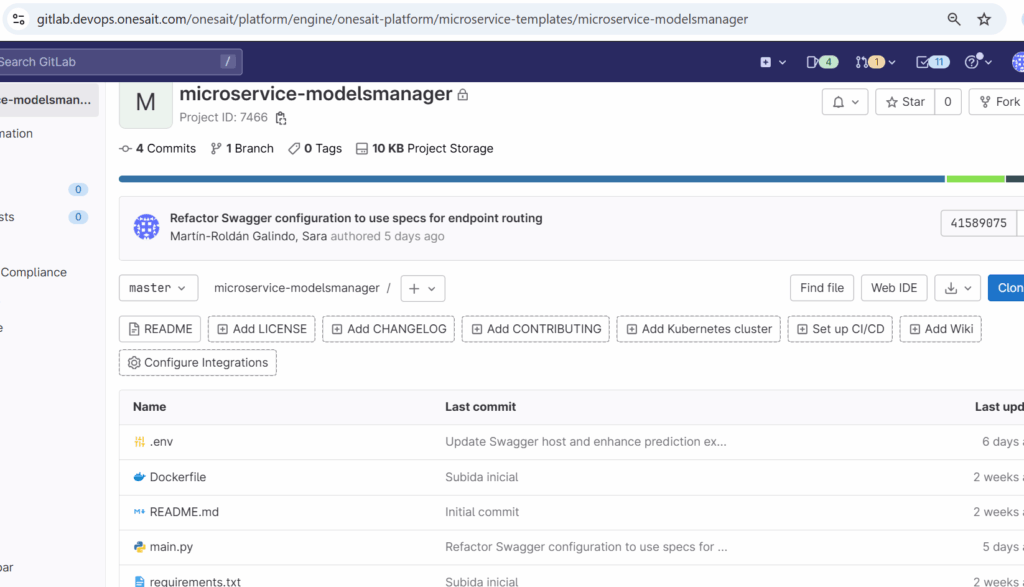The image size is (1024, 587).
Task: Expand the download source code dropdown
Action: coord(957,288)
